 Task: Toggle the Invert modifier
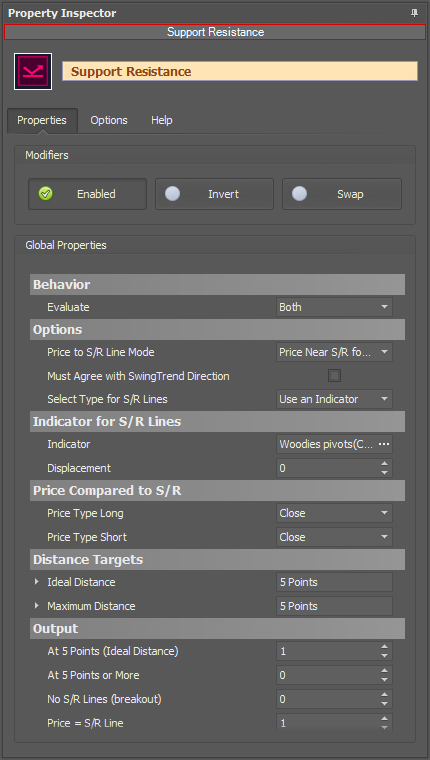click(x=214, y=194)
